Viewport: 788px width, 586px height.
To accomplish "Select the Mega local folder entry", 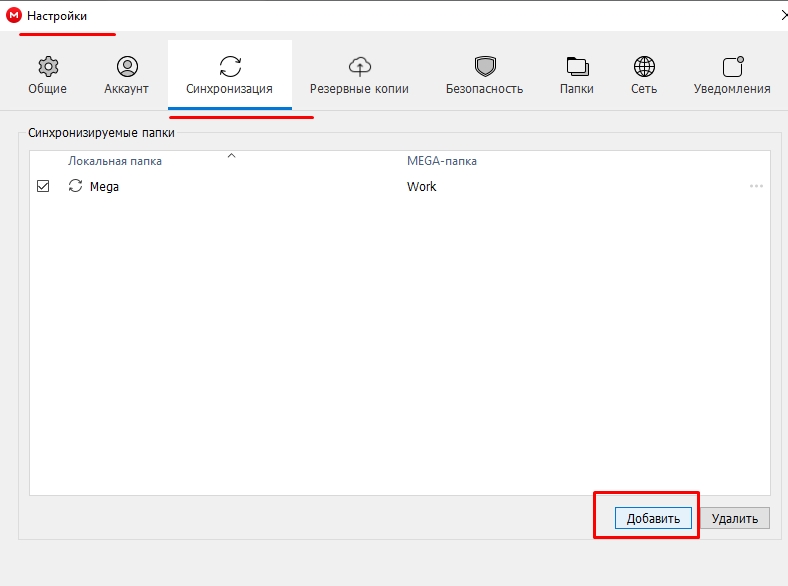I will tap(104, 186).
